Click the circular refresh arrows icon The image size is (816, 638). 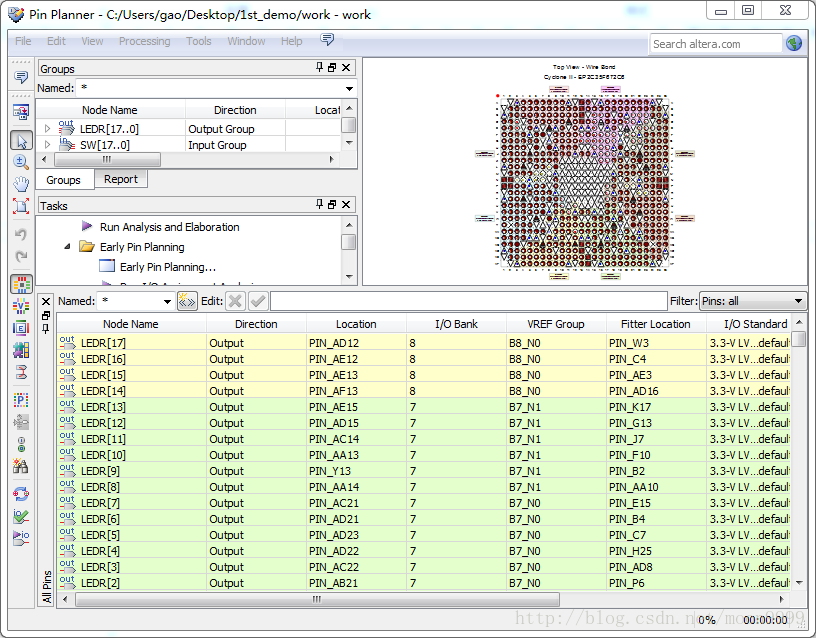21,494
